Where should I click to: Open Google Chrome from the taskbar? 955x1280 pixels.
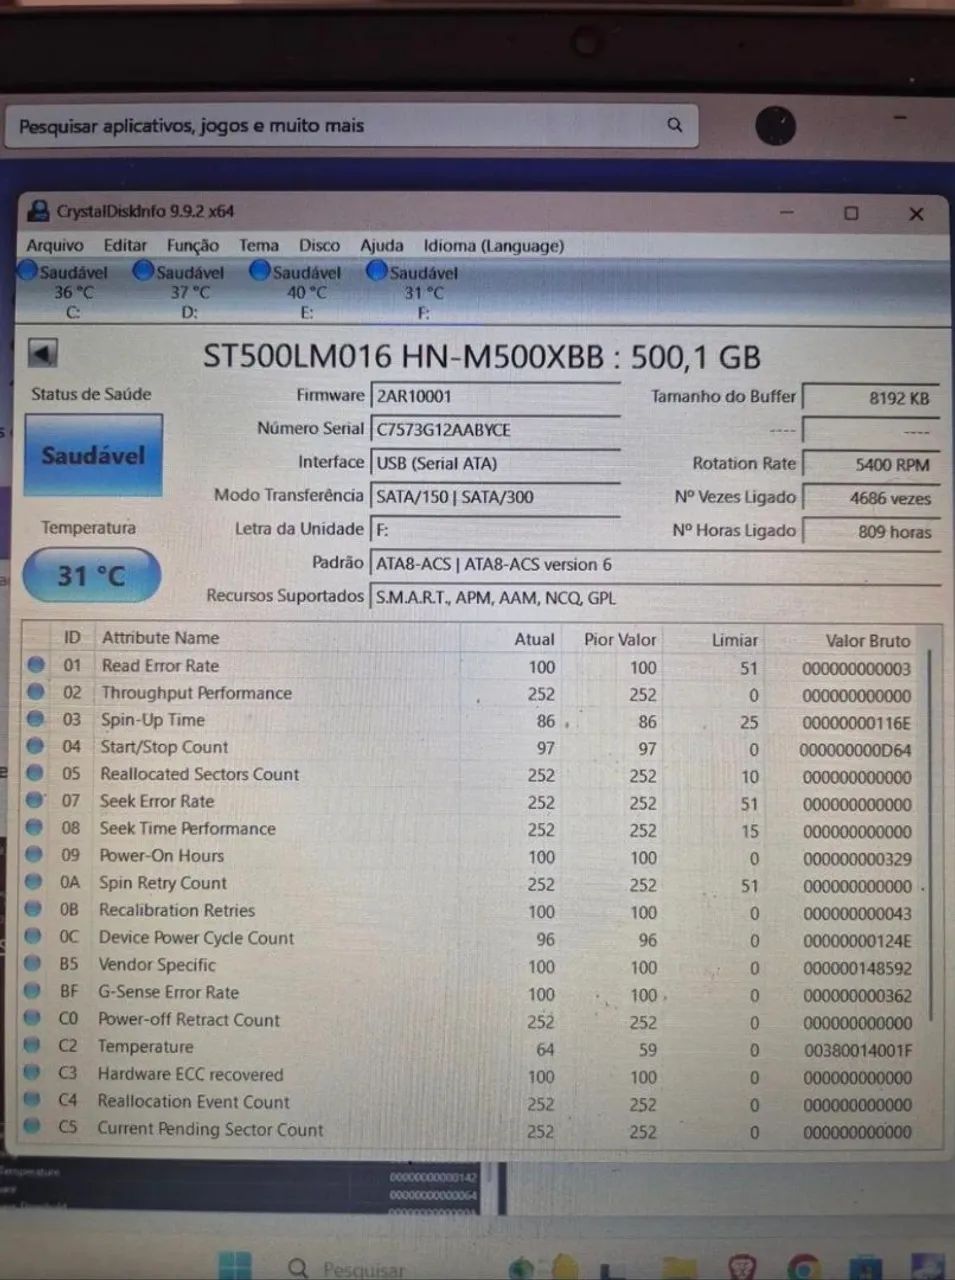click(x=803, y=1268)
